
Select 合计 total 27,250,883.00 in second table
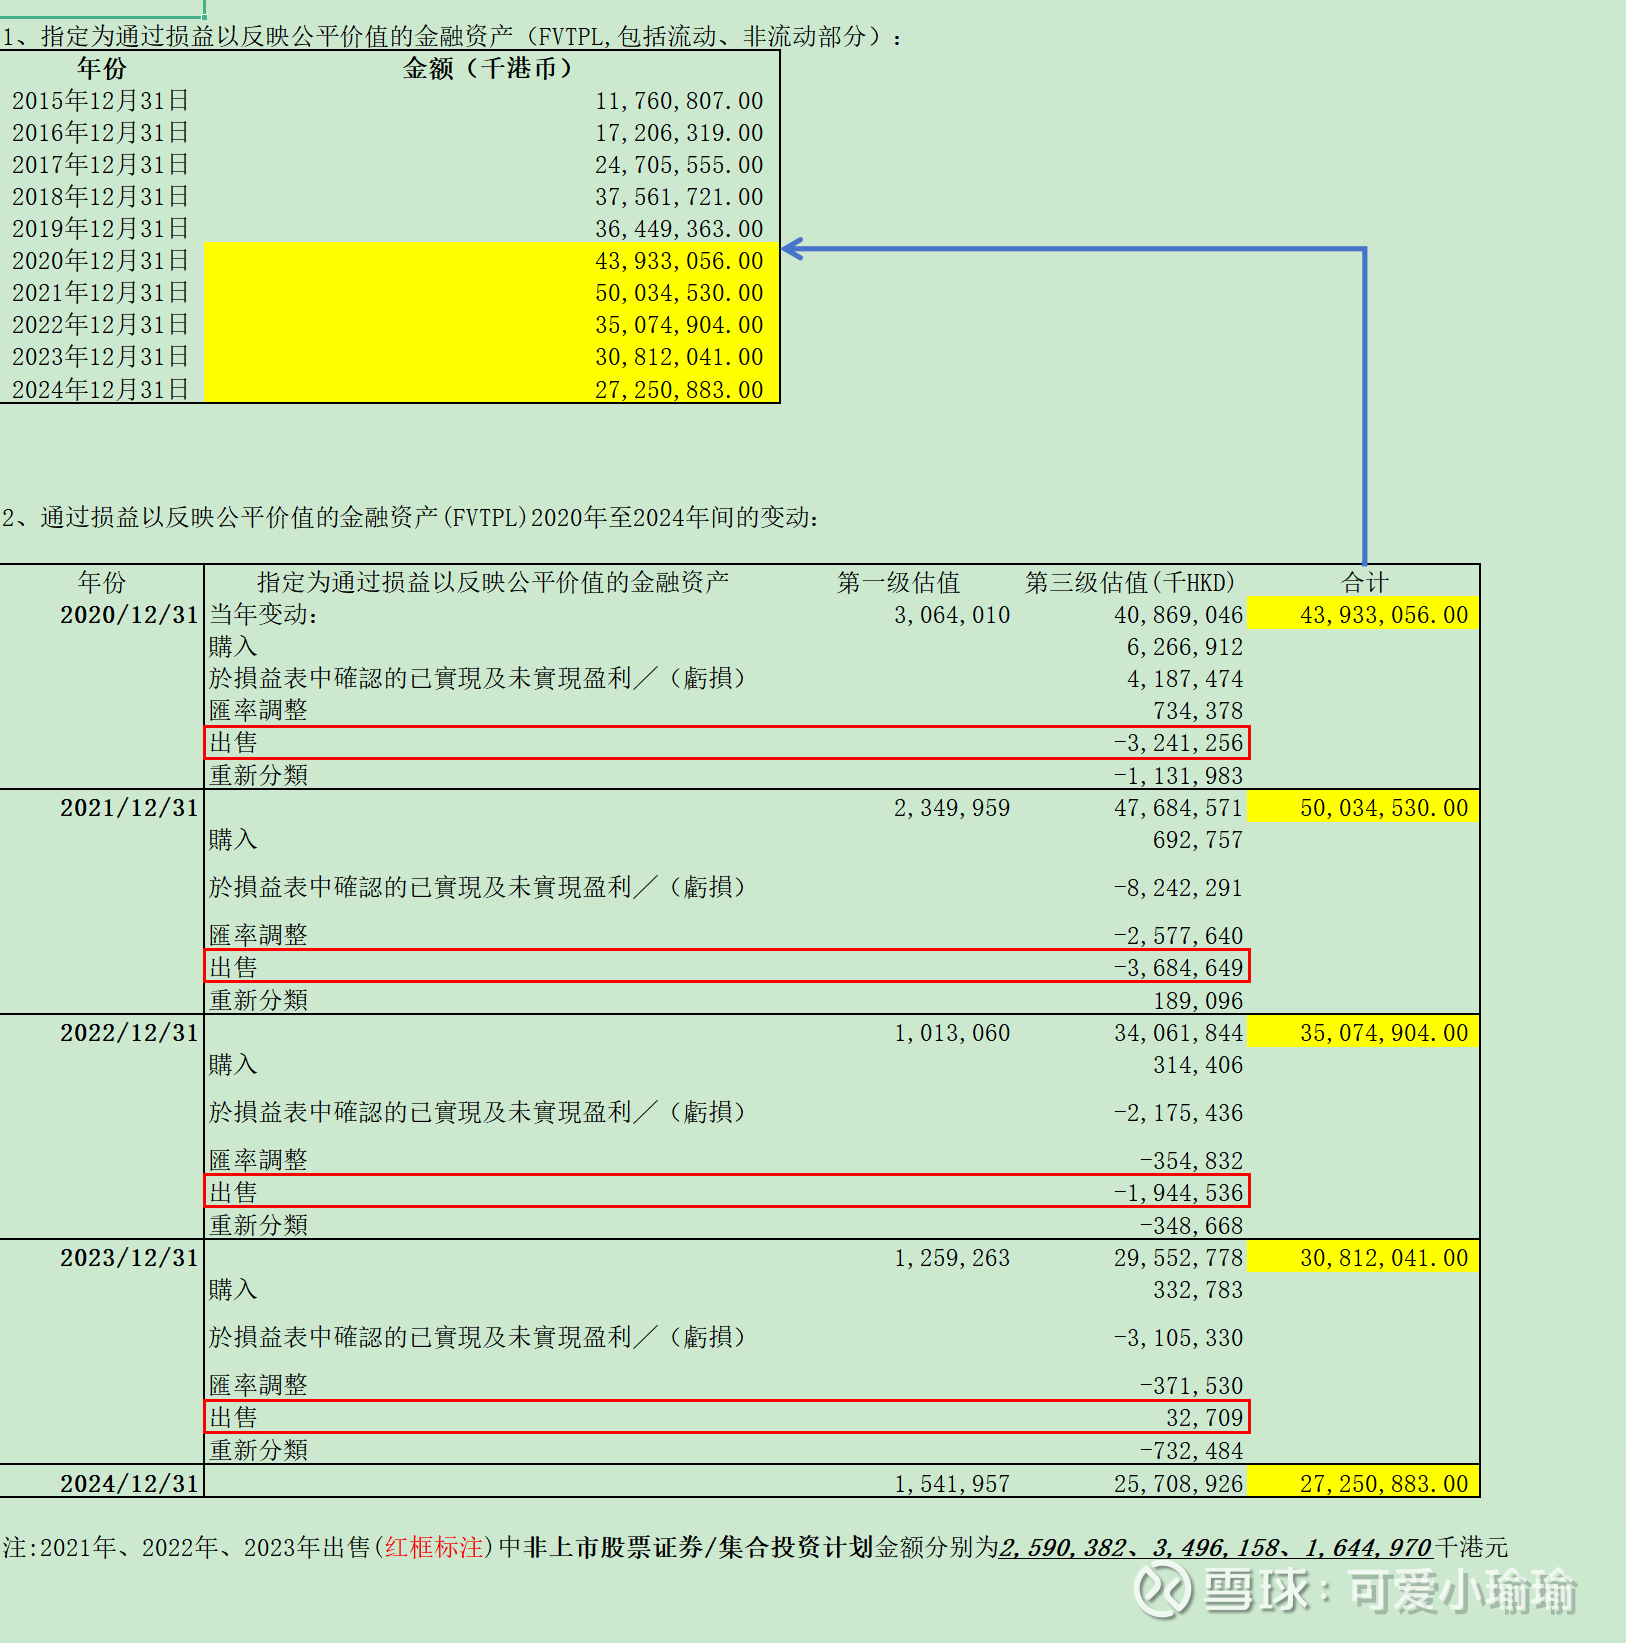click(x=1384, y=1484)
